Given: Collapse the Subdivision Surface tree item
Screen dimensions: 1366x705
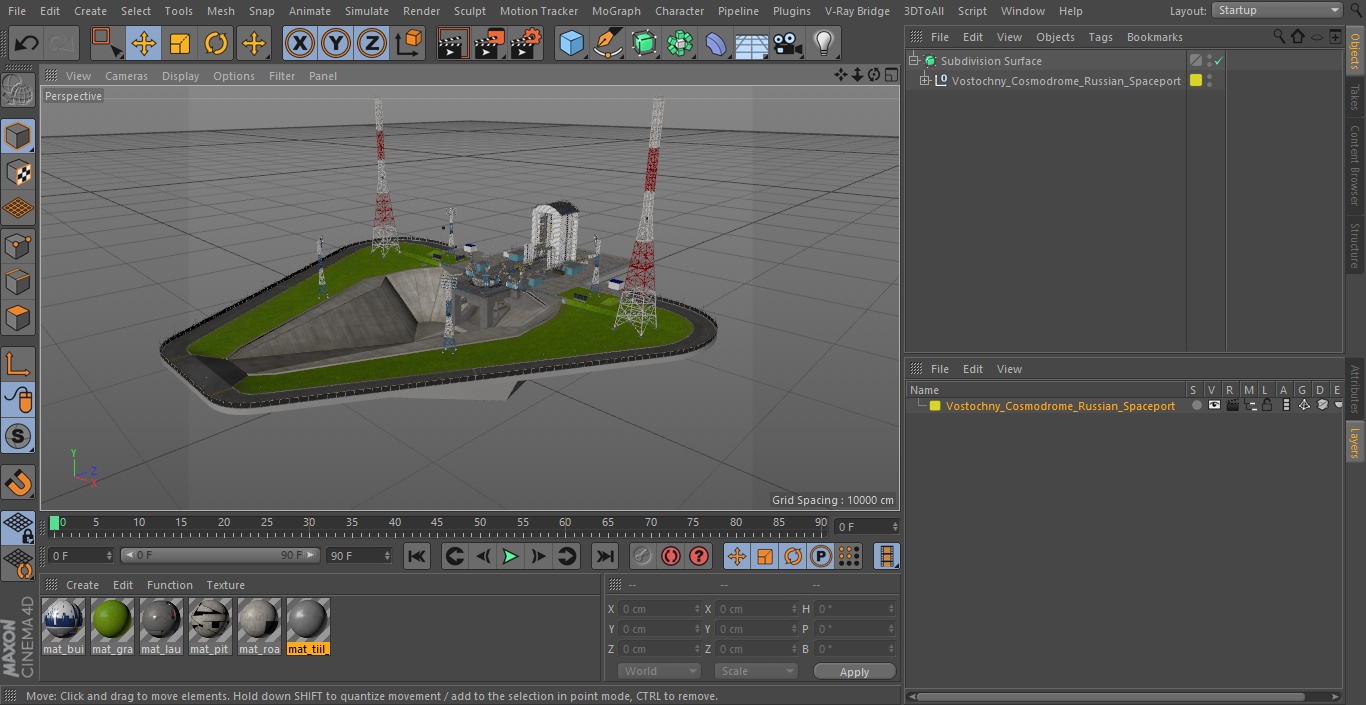Looking at the screenshot, I should pos(913,61).
